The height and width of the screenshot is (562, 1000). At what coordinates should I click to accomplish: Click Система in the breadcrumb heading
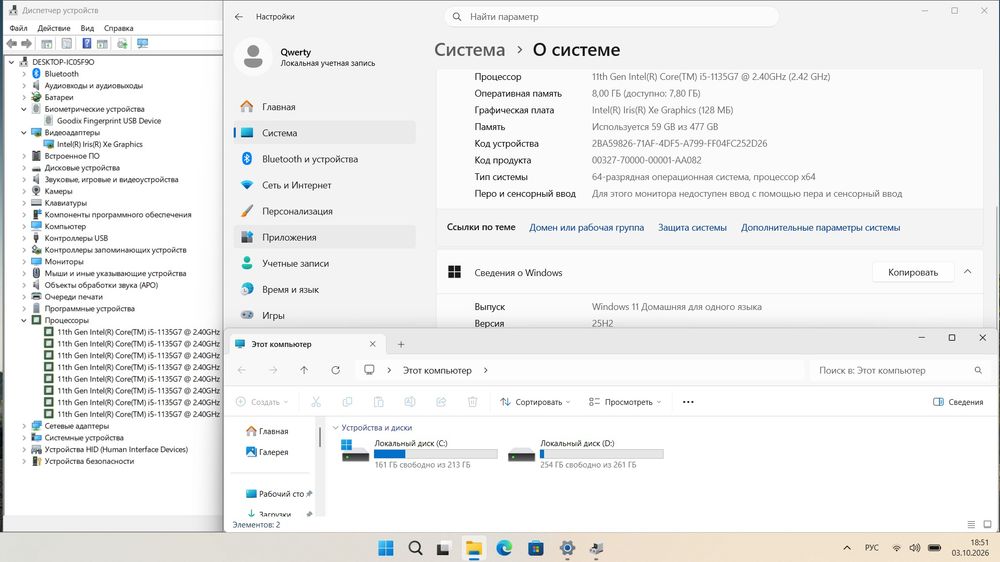point(469,50)
